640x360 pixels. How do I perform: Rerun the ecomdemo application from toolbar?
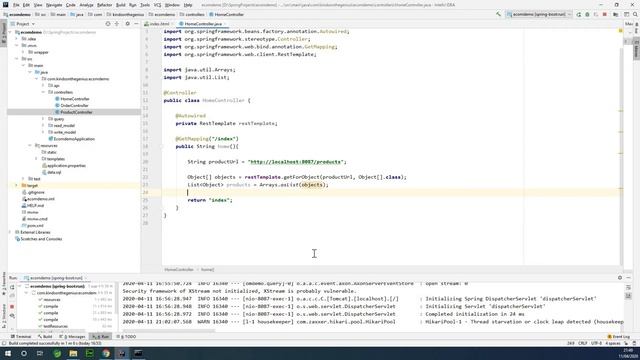(579, 14)
